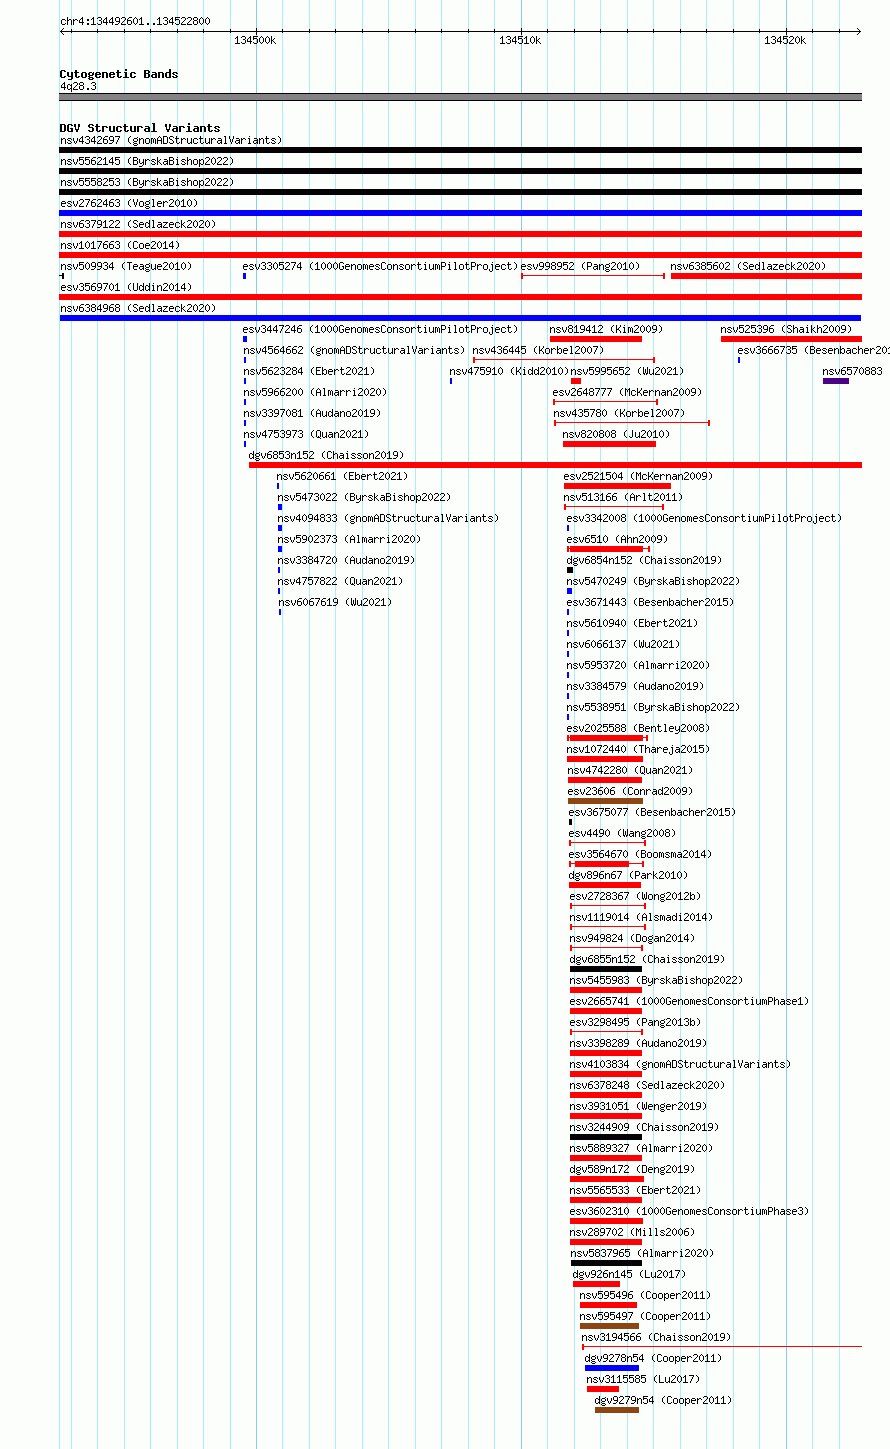Open the esv2521504 (McKernan2009) variant
The image size is (890, 1449).
[638, 477]
